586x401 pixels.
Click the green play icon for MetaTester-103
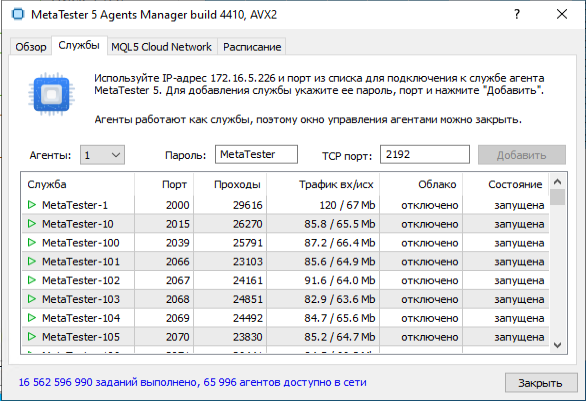(x=32, y=299)
